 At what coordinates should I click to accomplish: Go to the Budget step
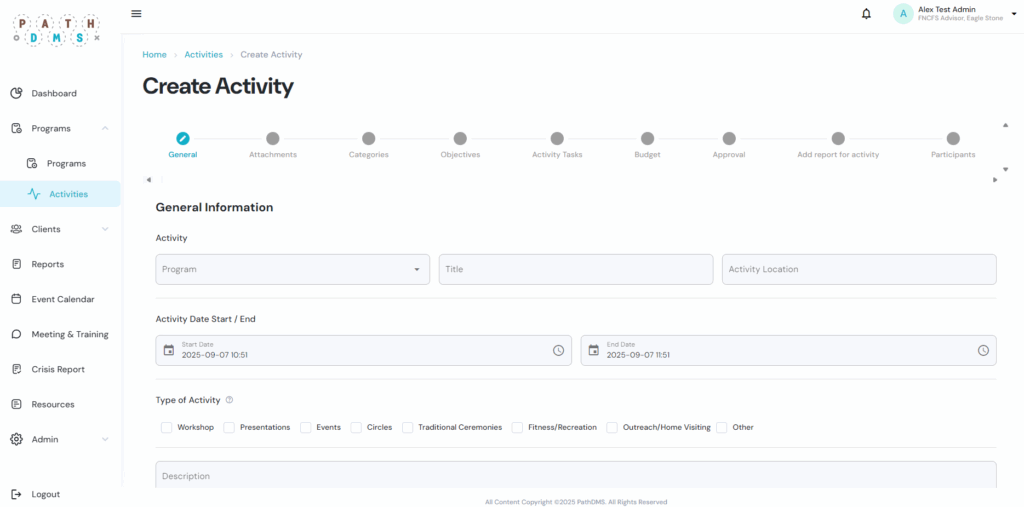647,139
